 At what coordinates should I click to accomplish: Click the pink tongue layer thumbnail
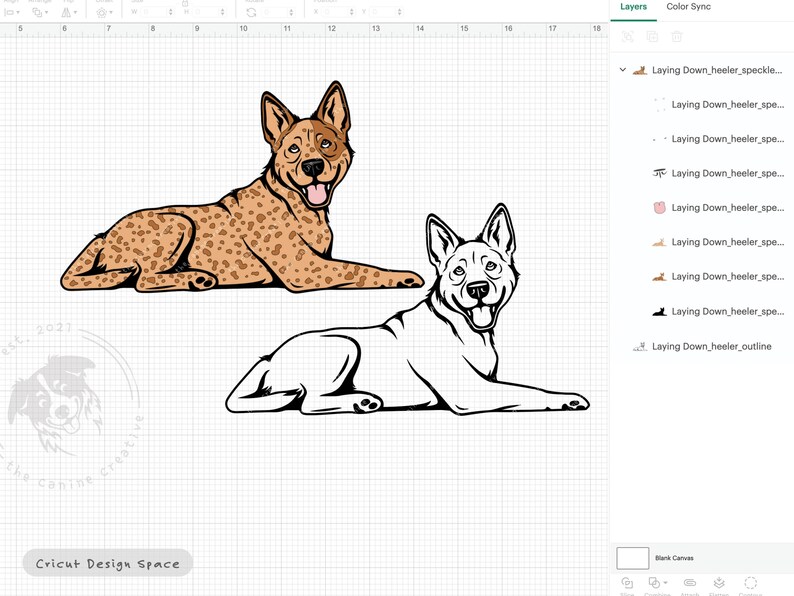(x=659, y=208)
